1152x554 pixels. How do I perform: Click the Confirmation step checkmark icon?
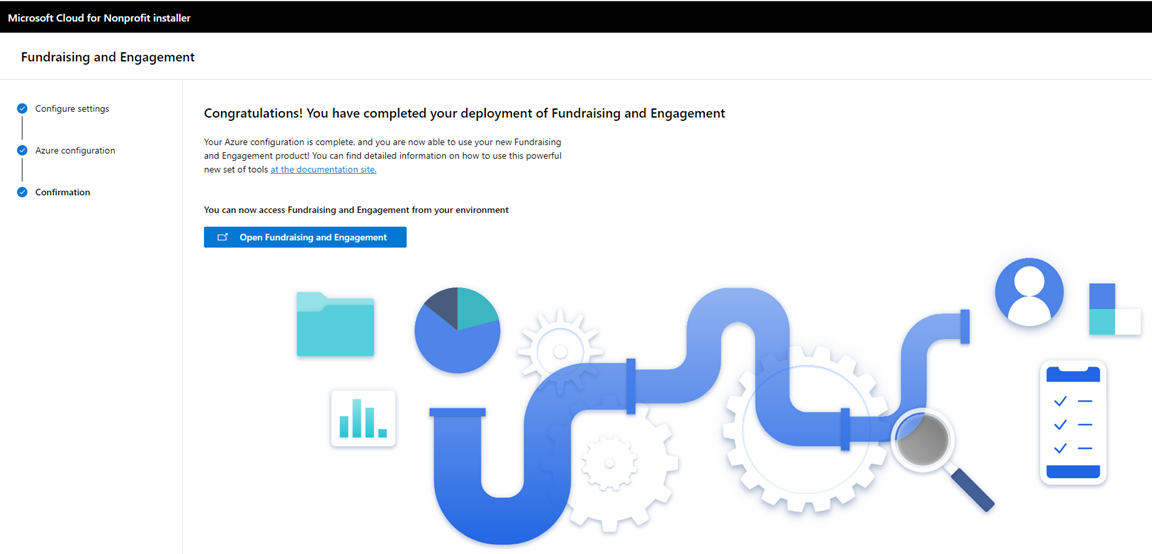coord(22,193)
